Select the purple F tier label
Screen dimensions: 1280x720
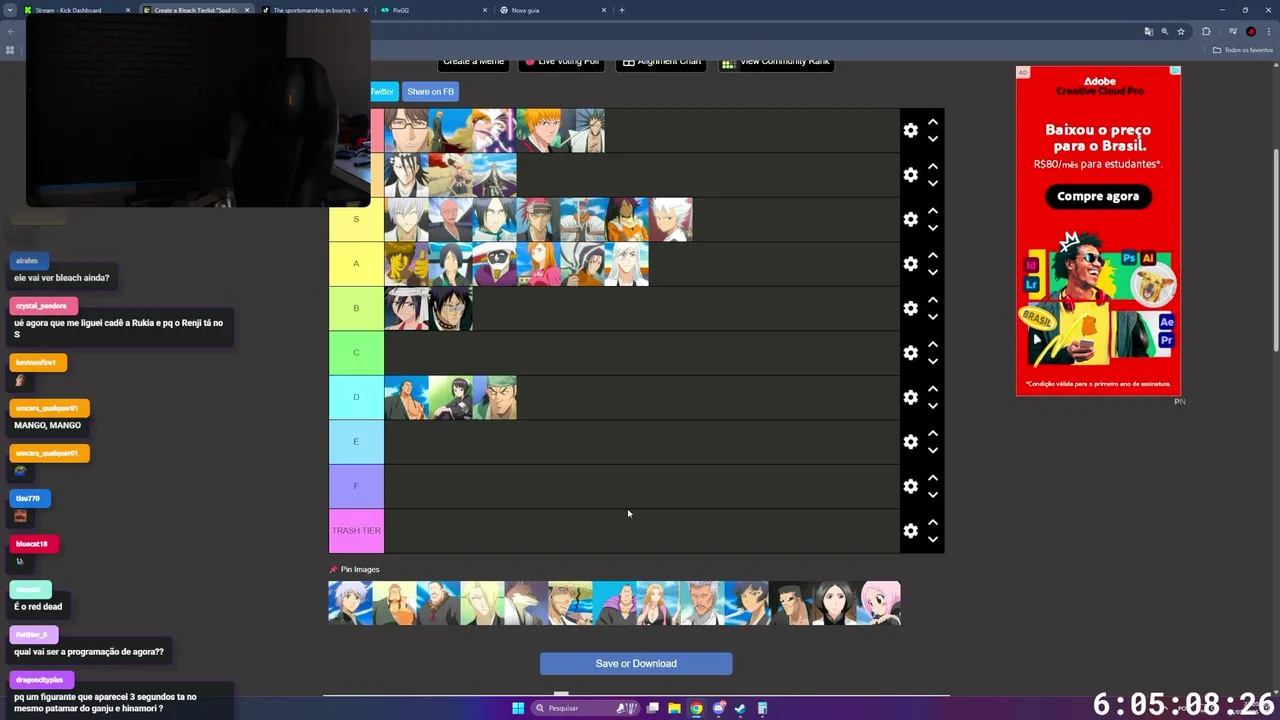[356, 486]
